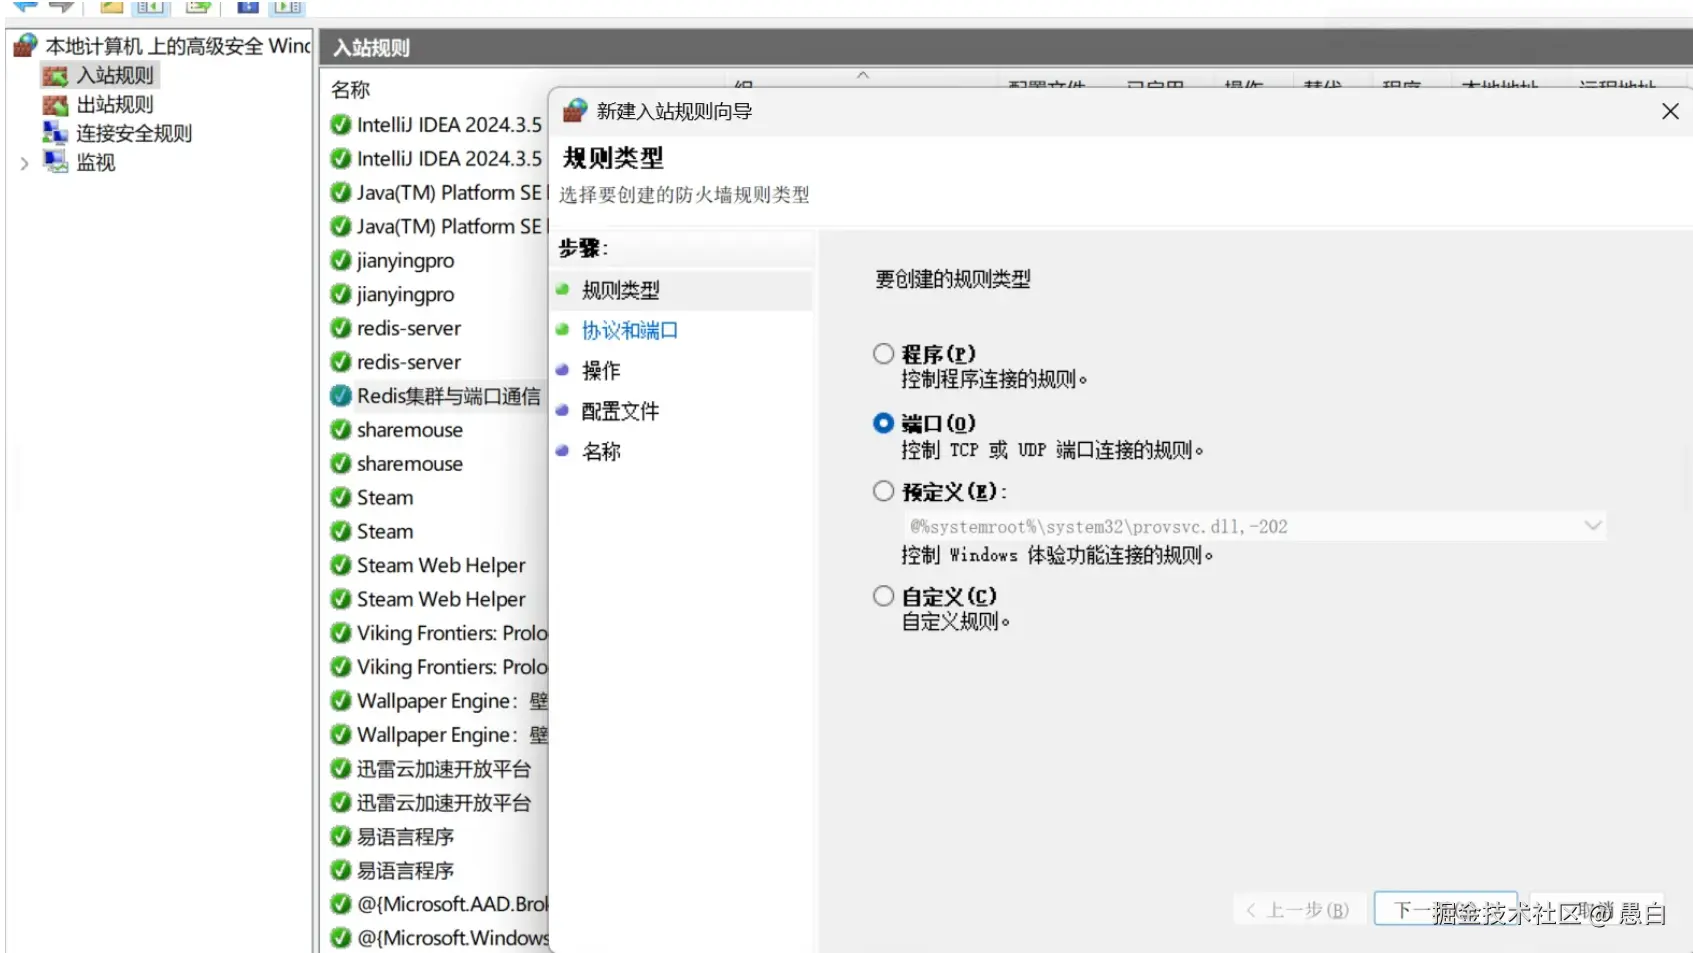
Task: Go to the 名称 wizard step
Action: [601, 452]
